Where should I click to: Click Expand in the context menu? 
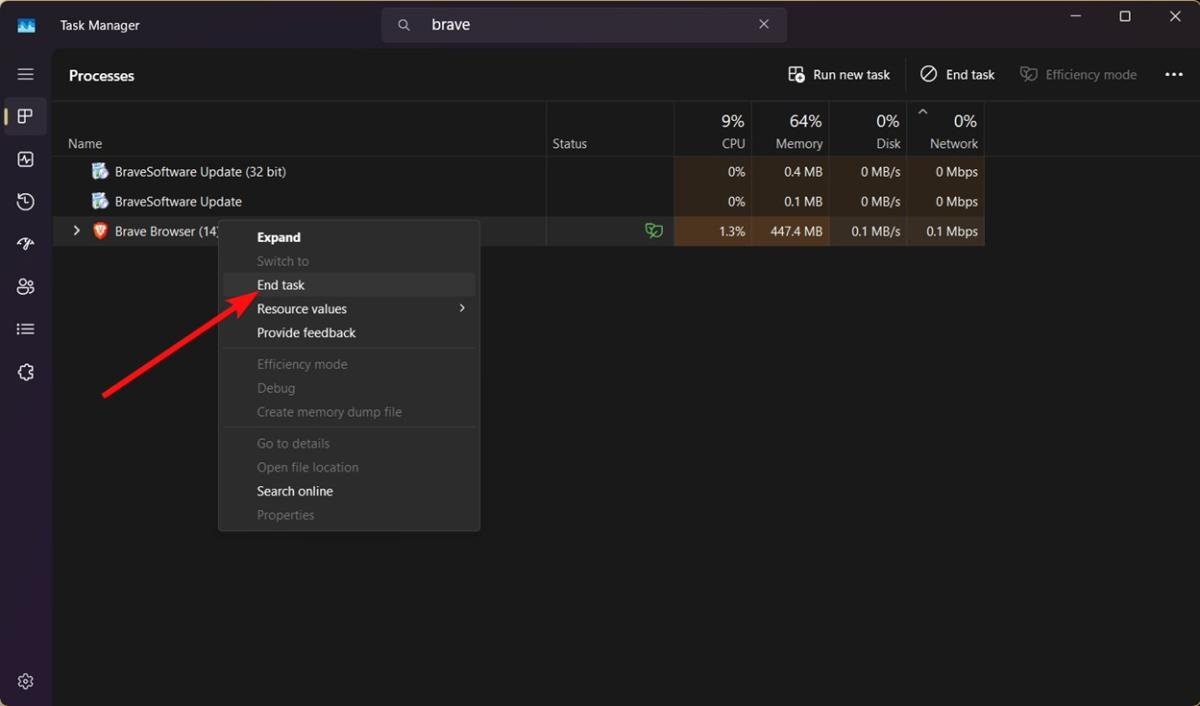point(279,237)
